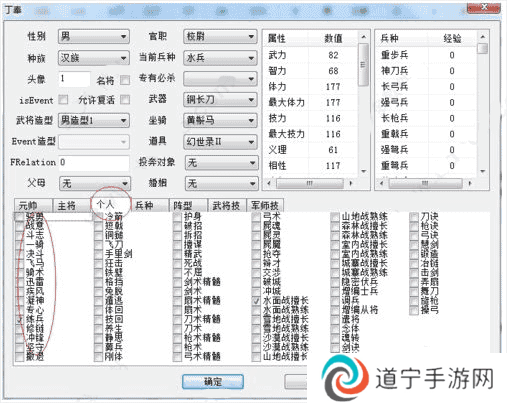Click the 头像 number input field
This screenshot has width=507, height=403.
tap(74, 79)
